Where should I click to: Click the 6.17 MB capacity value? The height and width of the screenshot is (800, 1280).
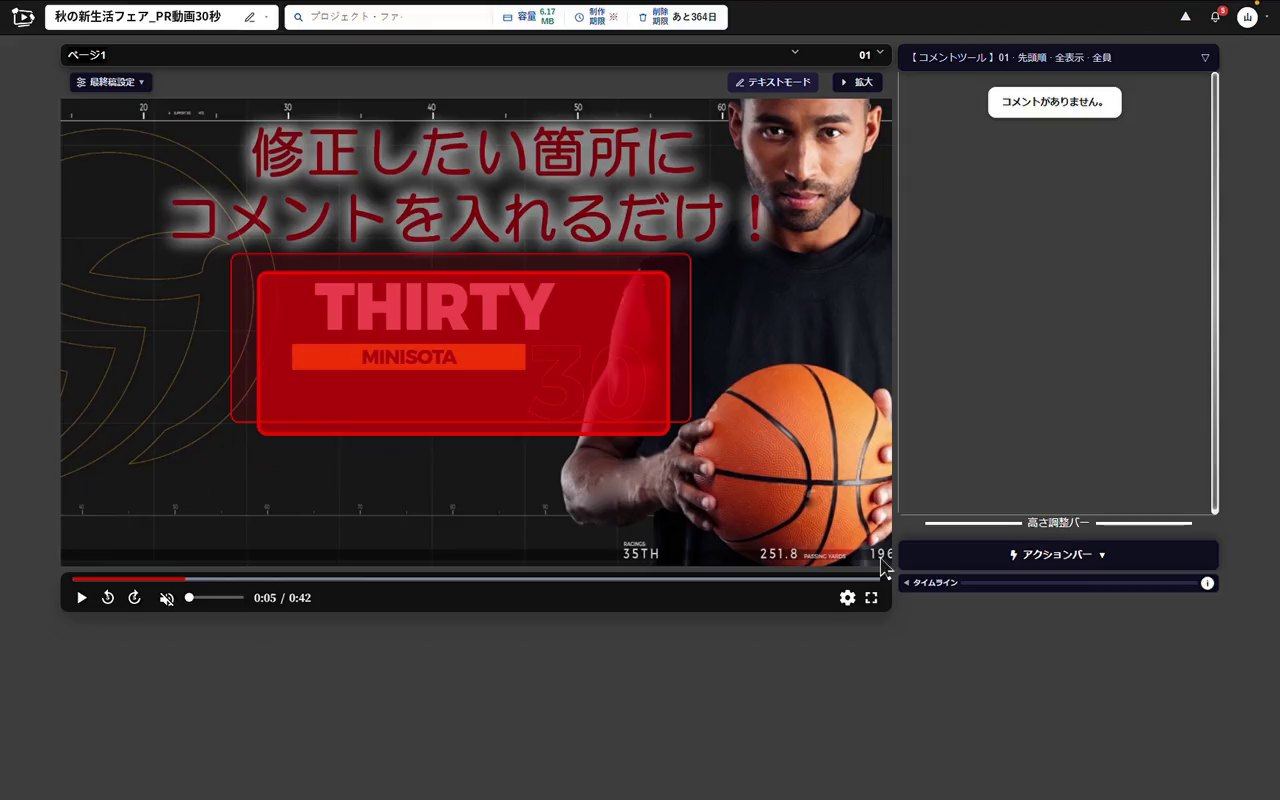click(x=548, y=16)
